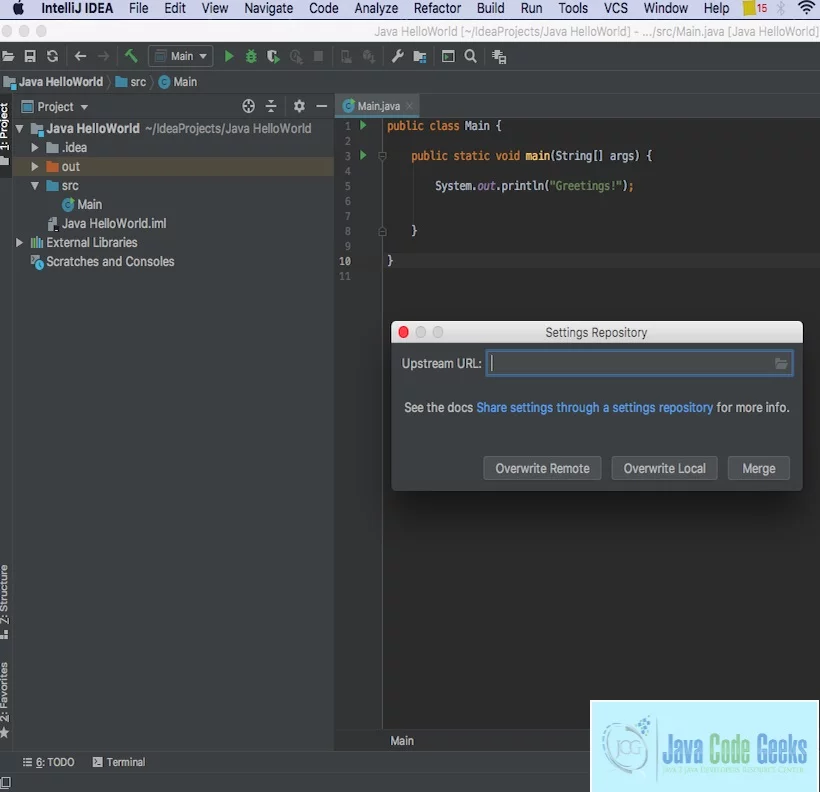
Task: Open the Main run configuration dropdown
Action: (x=181, y=56)
